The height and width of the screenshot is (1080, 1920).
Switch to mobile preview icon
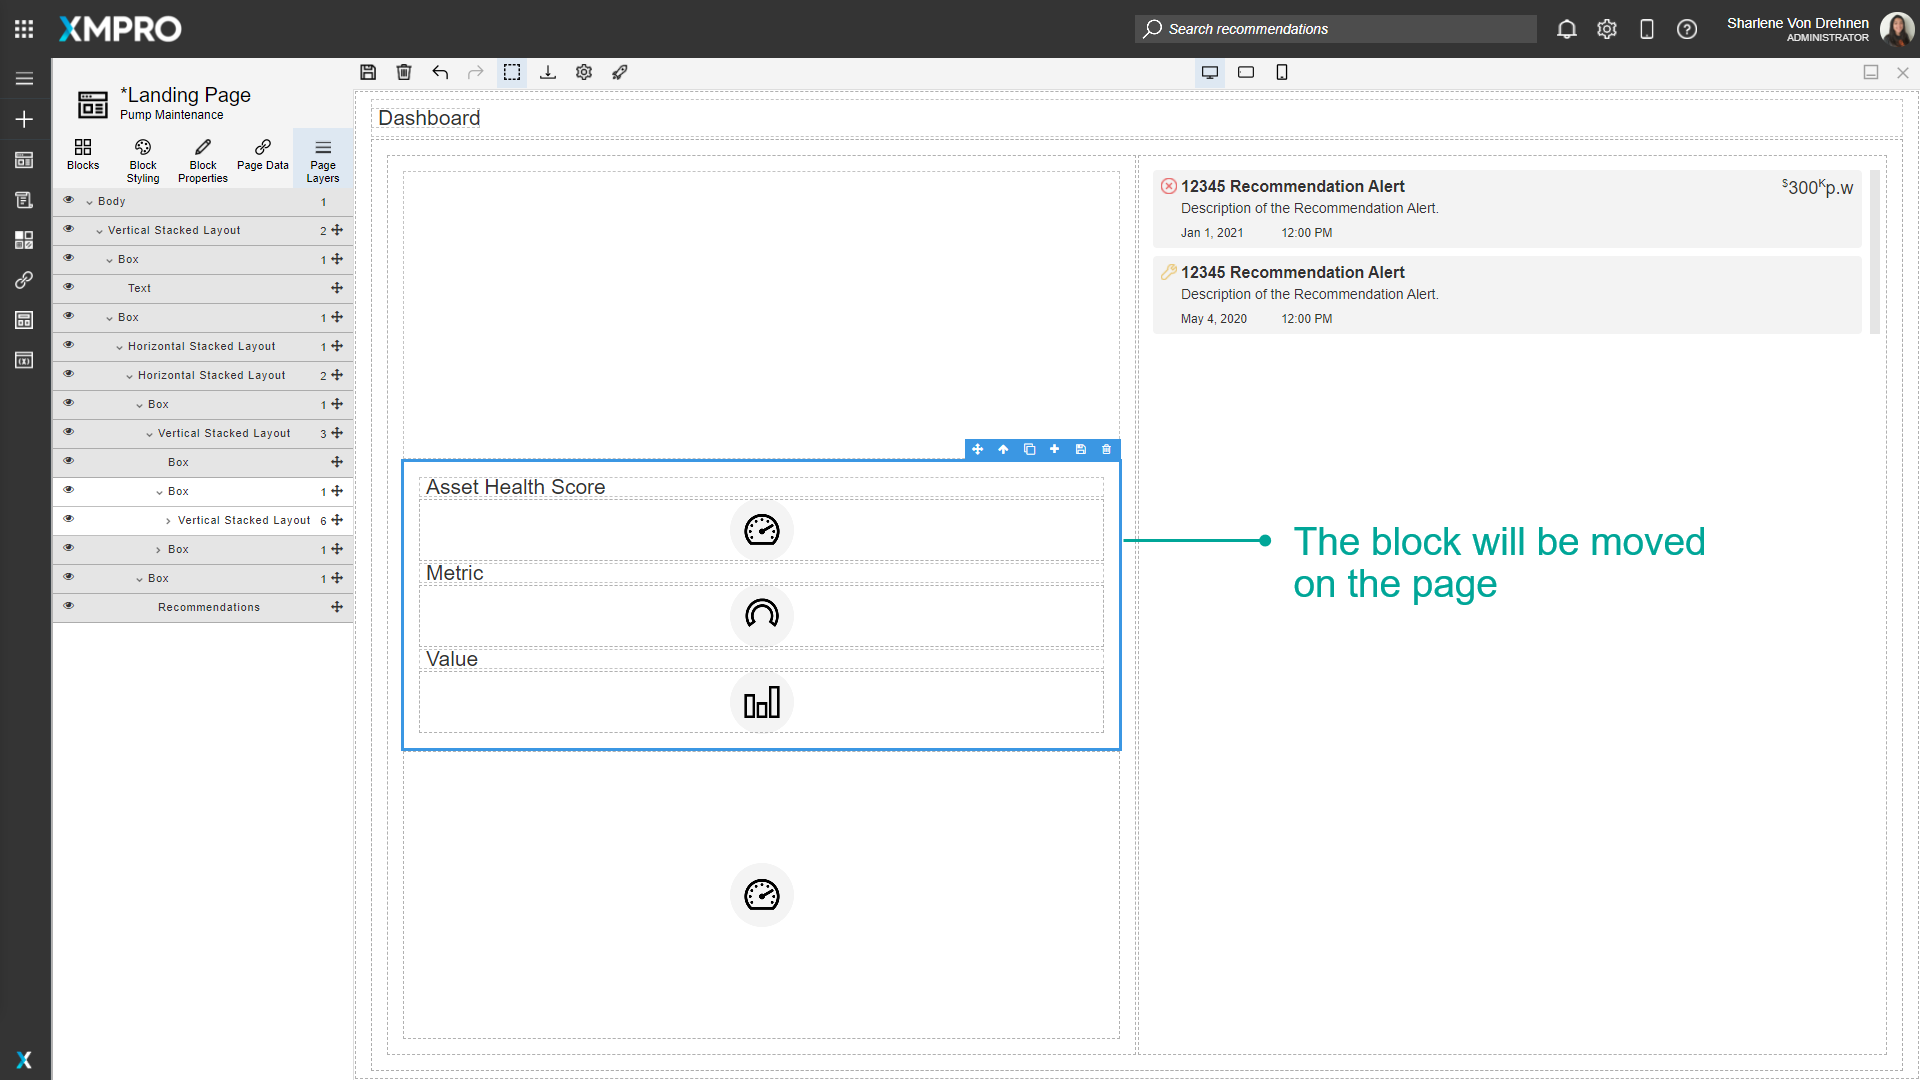pyautogui.click(x=1282, y=72)
